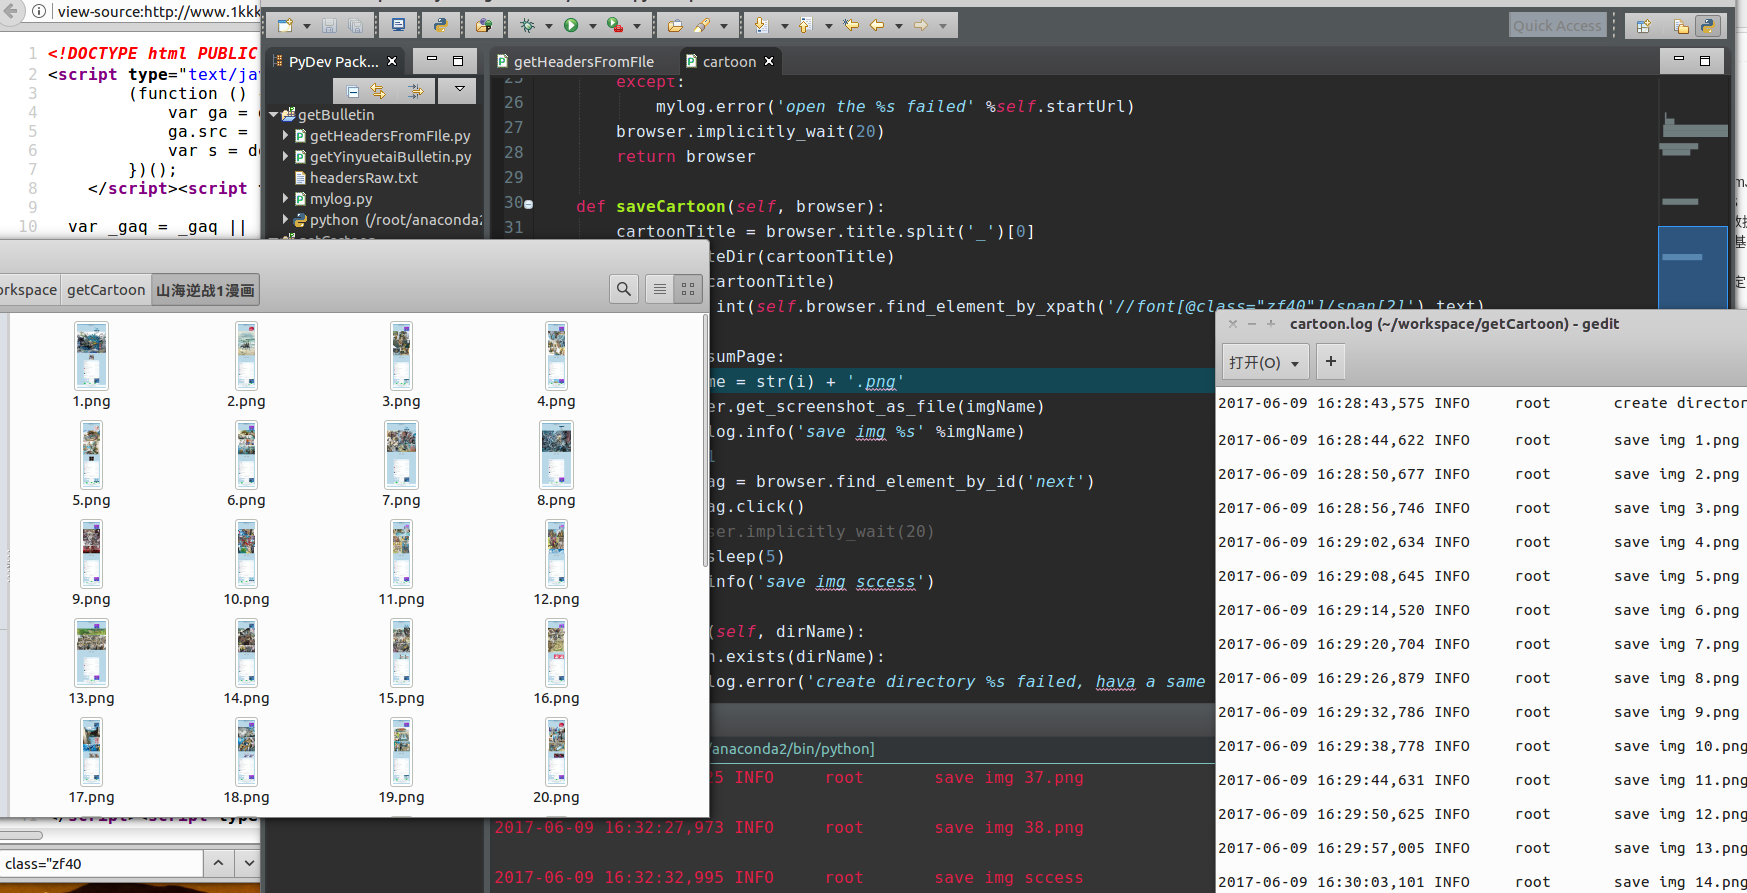Viewport: 1747px width, 893px height.
Task: Click the Debug bug icon
Action: pyautogui.click(x=527, y=25)
